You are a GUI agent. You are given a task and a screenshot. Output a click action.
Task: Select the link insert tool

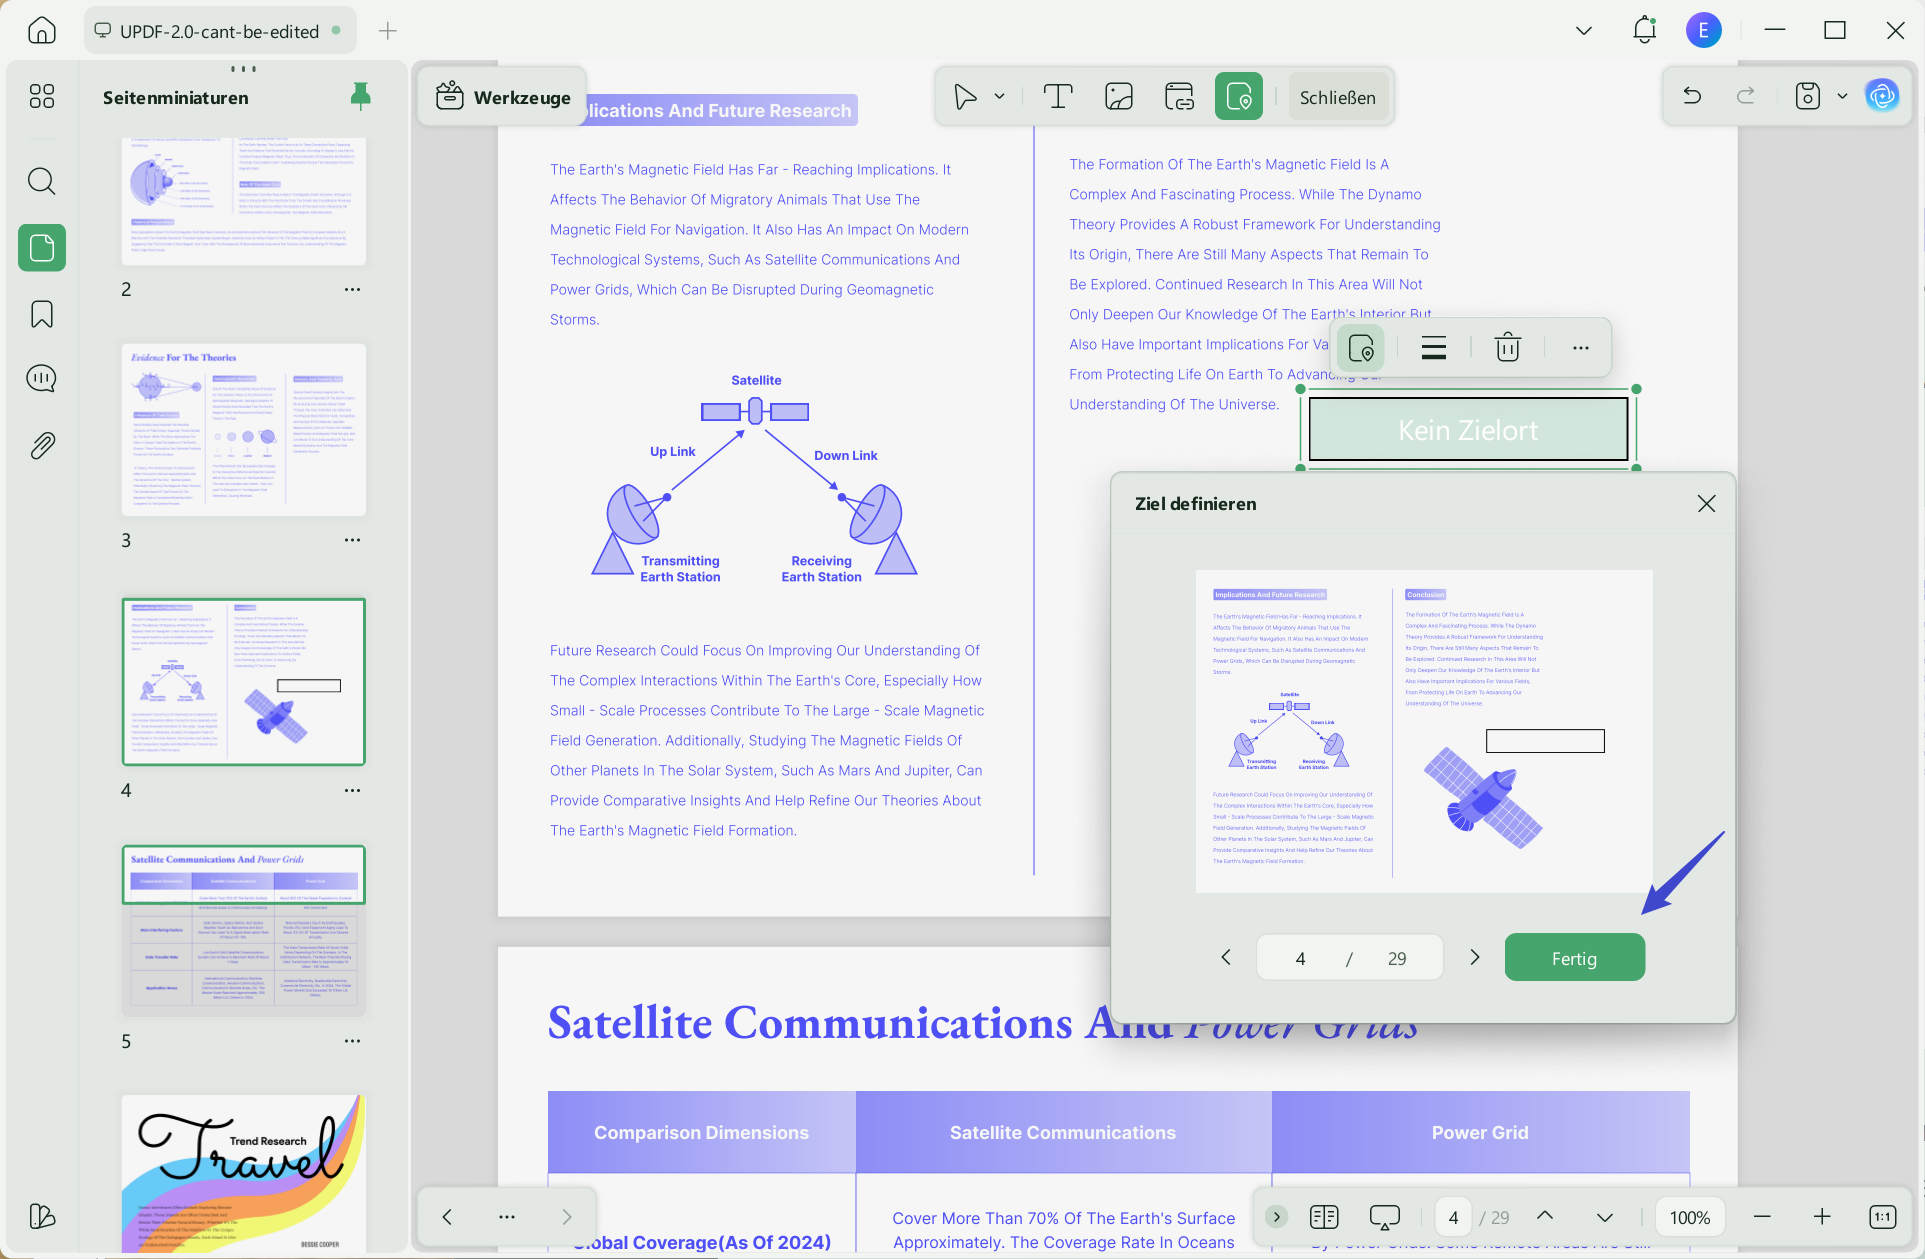click(x=1179, y=97)
